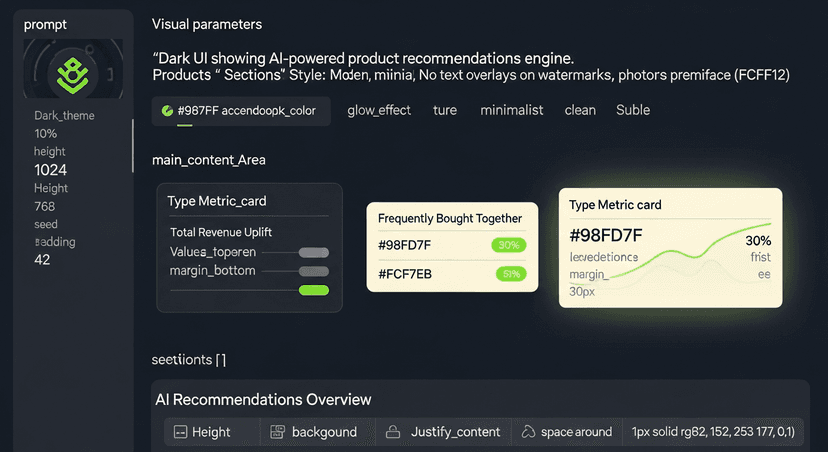The image size is (828, 452).
Task: Select the clean style tag
Action: click(x=580, y=110)
